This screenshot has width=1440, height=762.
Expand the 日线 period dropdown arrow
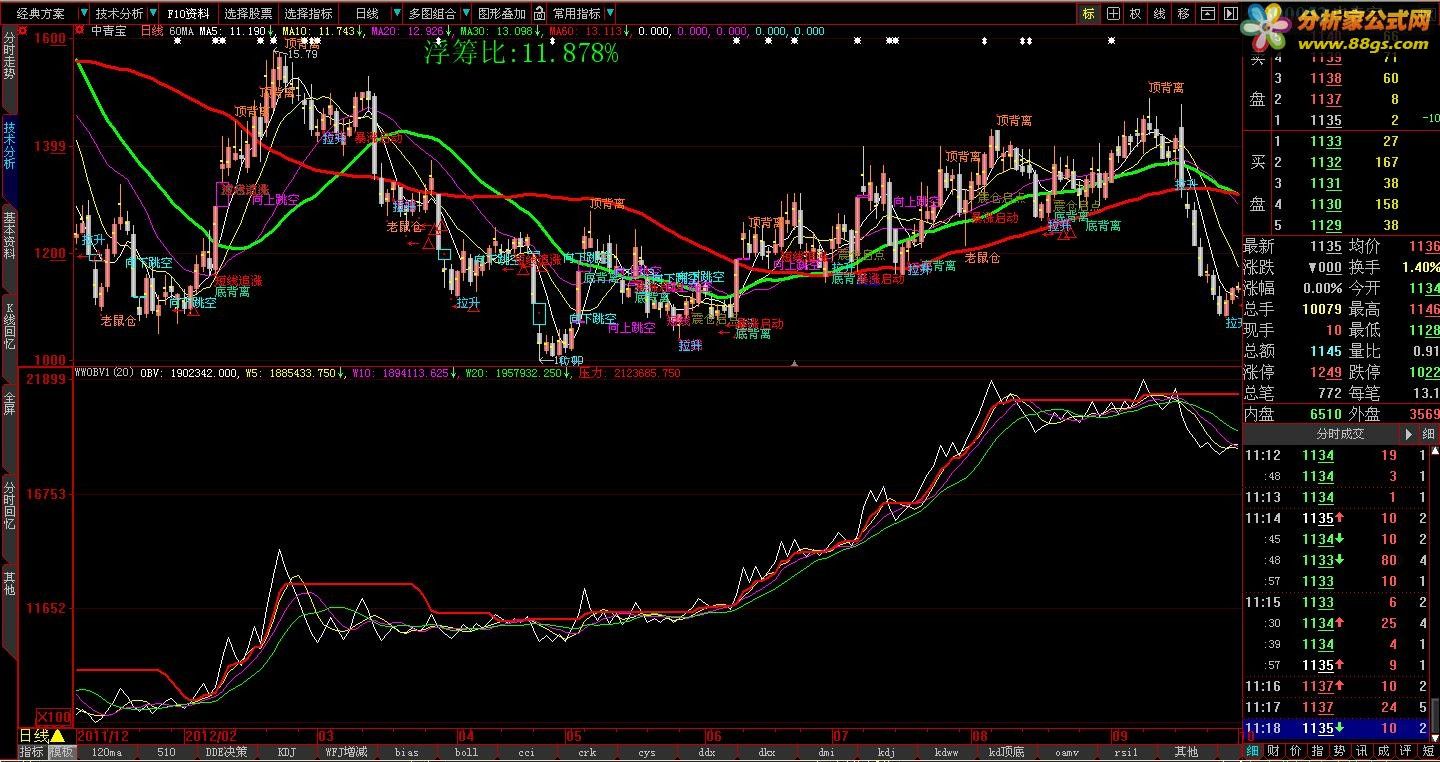(397, 14)
